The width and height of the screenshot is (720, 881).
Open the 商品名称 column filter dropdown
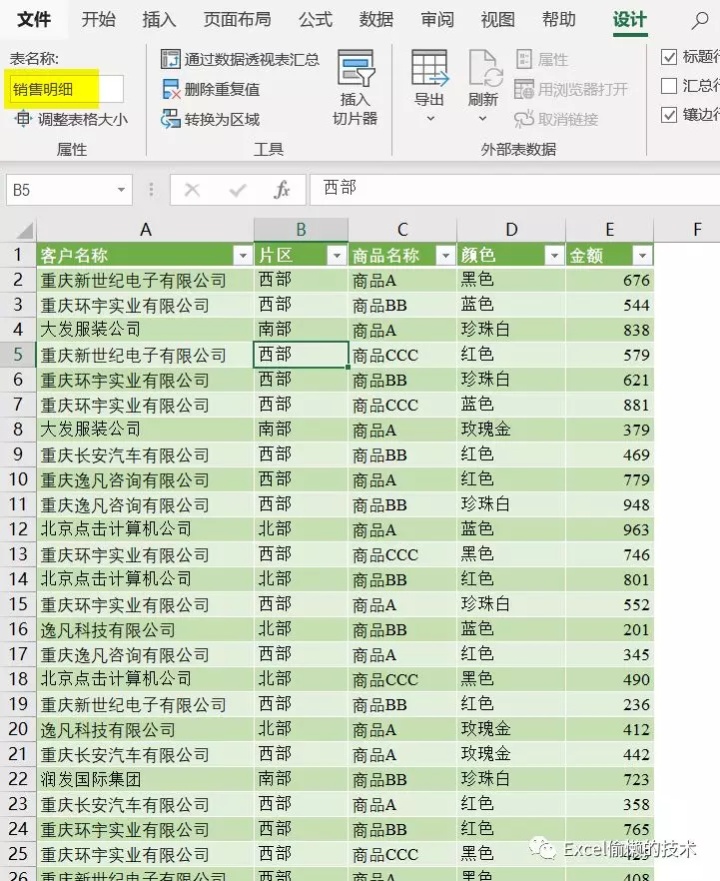pos(446,256)
